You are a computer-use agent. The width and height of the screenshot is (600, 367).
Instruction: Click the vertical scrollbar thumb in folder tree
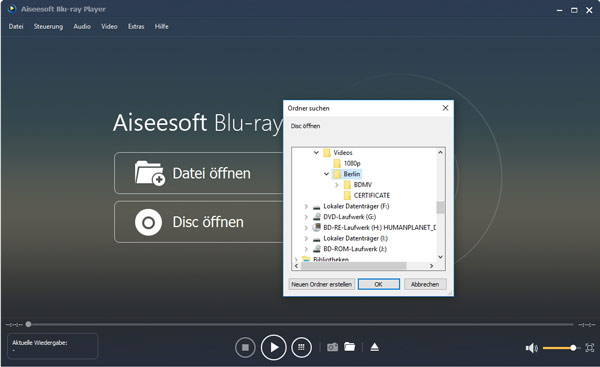point(440,207)
